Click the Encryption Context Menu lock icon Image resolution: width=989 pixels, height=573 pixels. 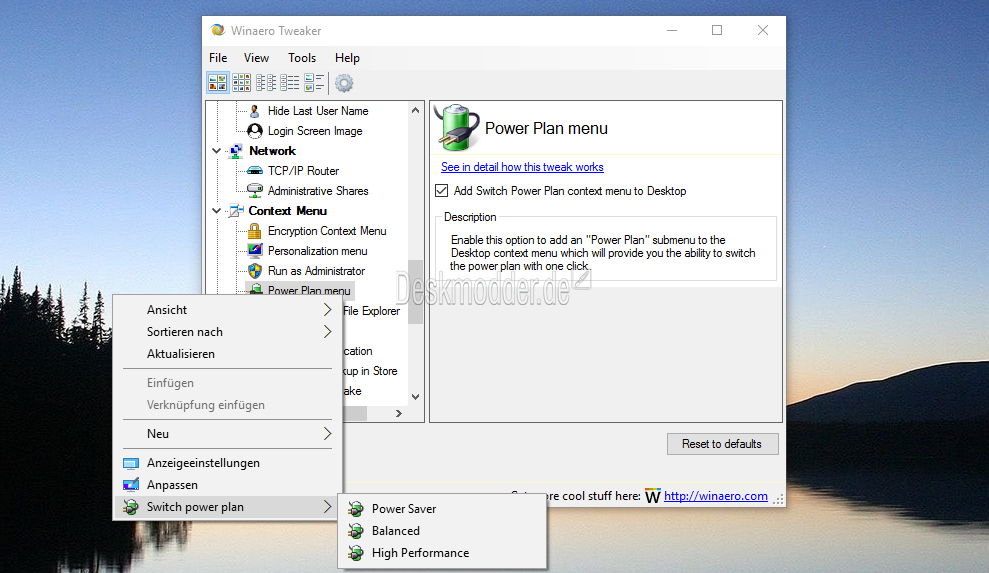tap(254, 230)
